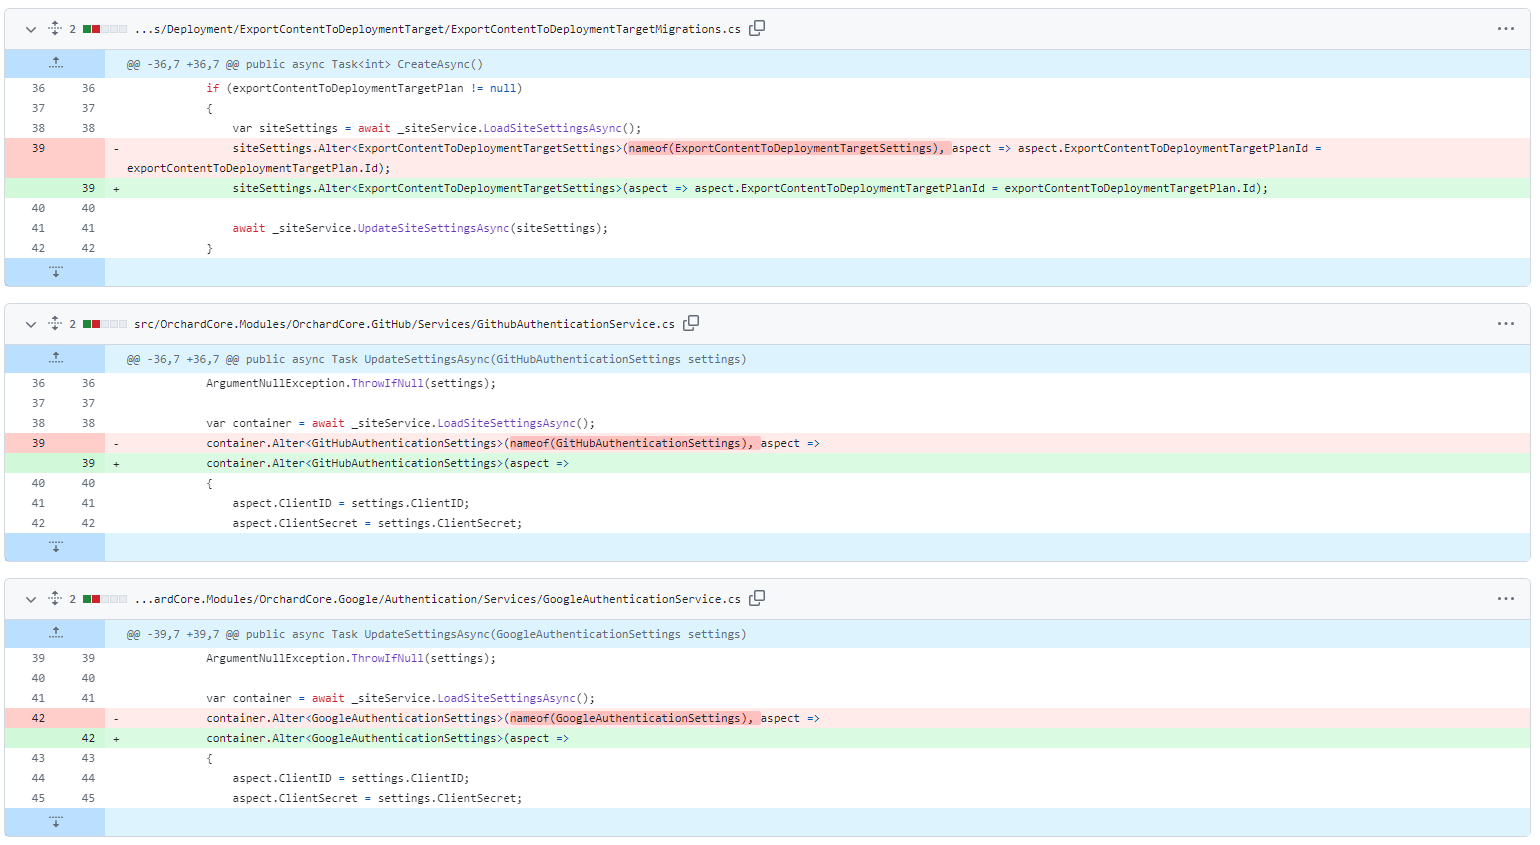Copy the GithubAuthenticationService.cs file path
This screenshot has width=1540, height=845.
coord(691,324)
